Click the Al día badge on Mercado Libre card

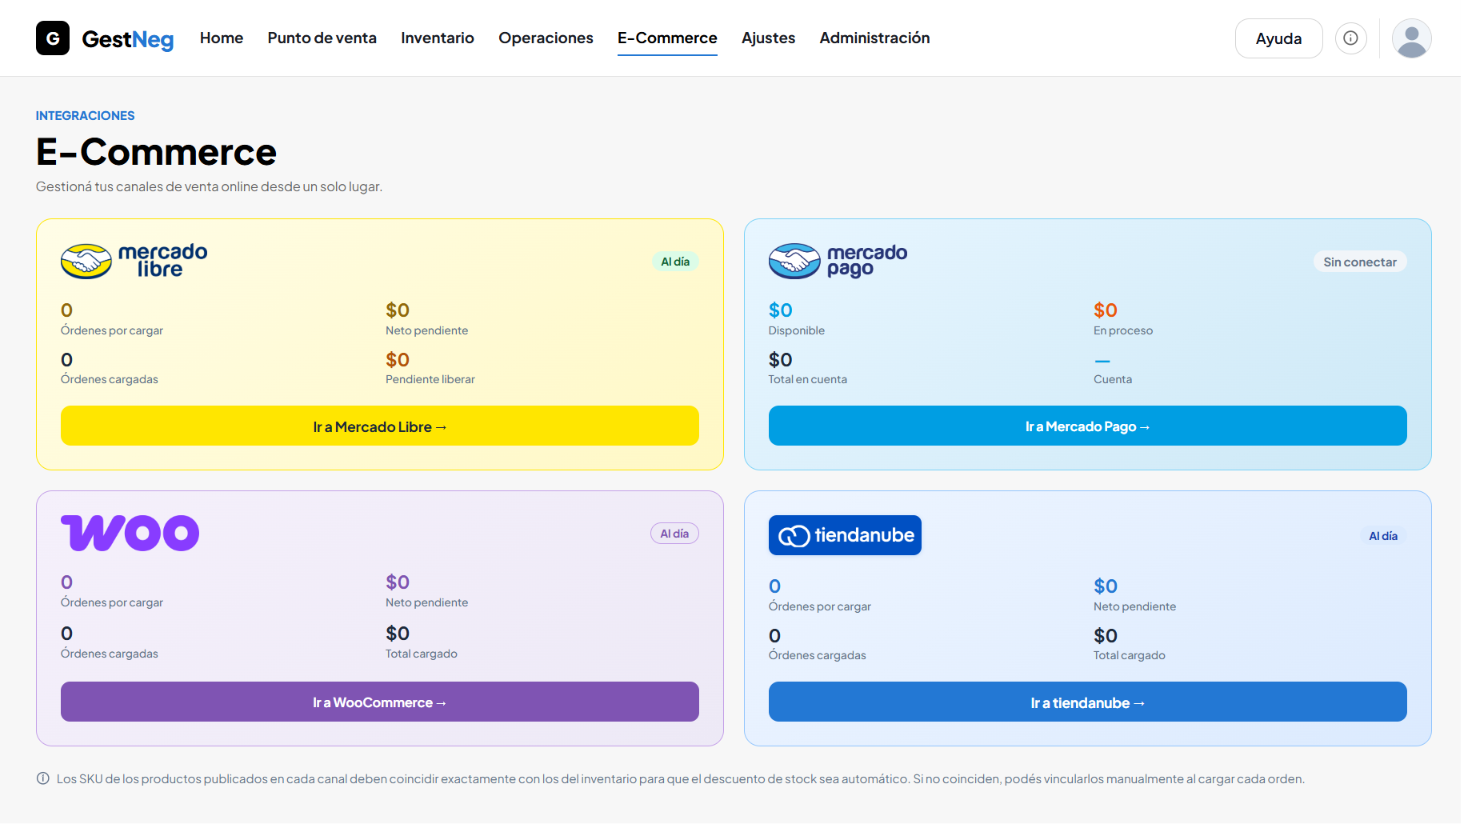[675, 262]
